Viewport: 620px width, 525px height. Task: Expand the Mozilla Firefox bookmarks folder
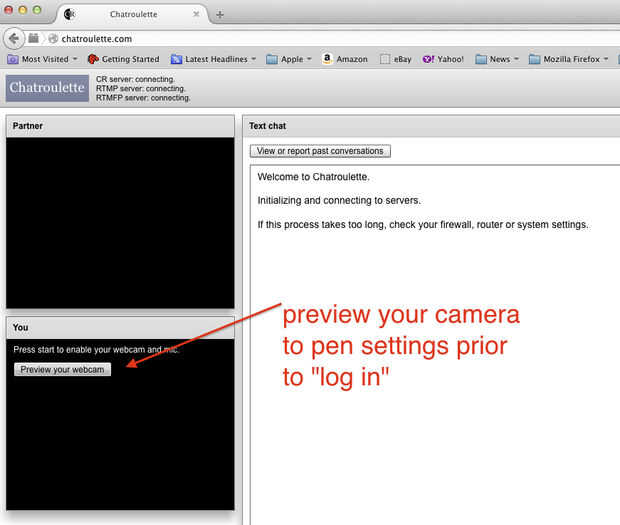pos(569,59)
